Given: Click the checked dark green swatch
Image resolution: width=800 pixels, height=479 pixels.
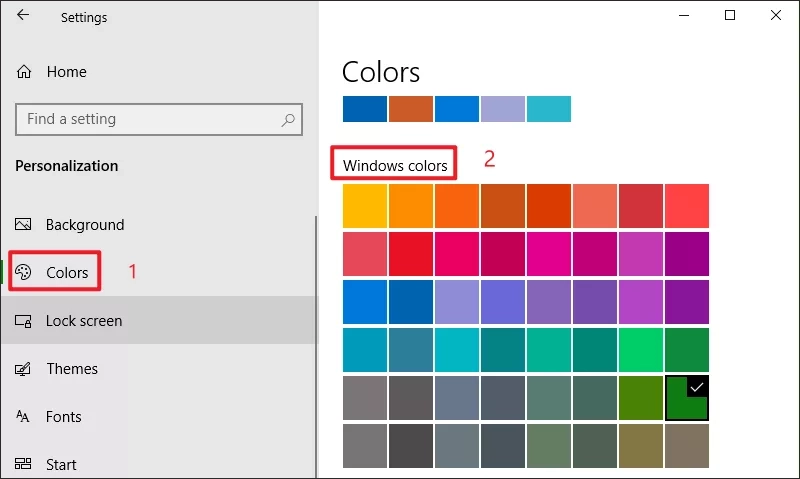Looking at the screenshot, I should 687,398.
